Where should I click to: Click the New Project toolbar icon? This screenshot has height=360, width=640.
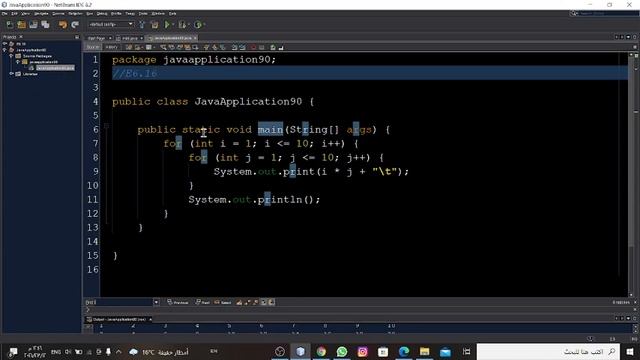(21, 25)
